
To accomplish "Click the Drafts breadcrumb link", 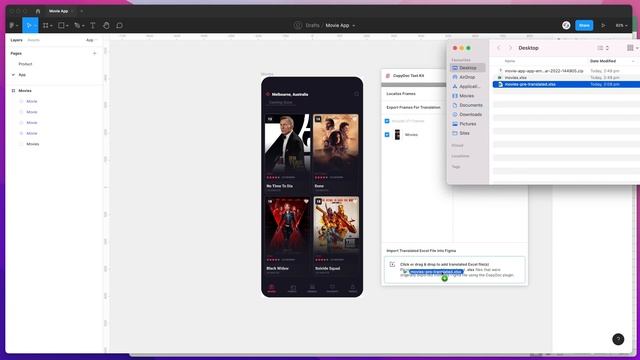I will (x=312, y=25).
